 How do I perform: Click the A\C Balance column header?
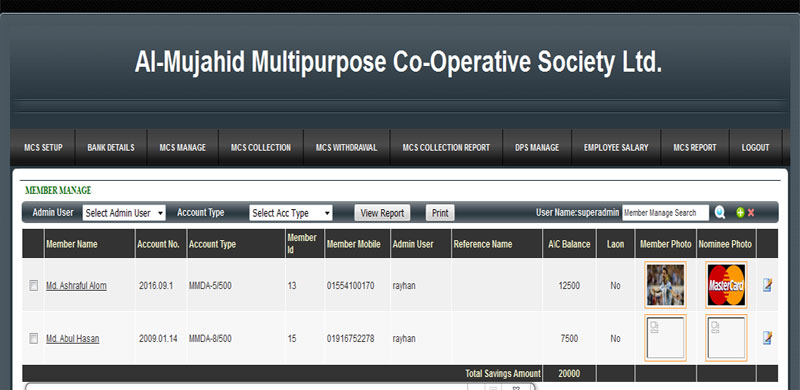[x=569, y=244]
